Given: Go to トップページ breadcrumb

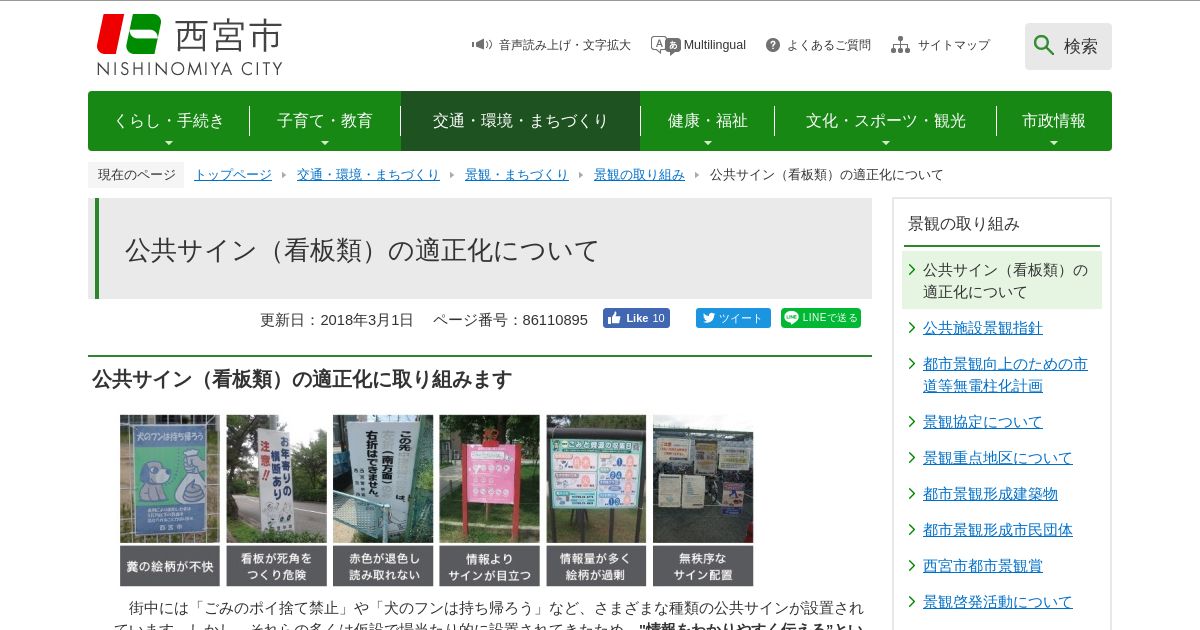Looking at the screenshot, I should (x=233, y=175).
